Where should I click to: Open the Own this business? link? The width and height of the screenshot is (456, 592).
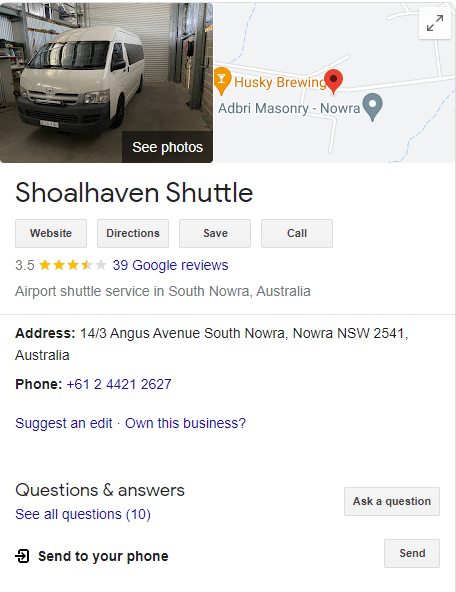[x=185, y=423]
